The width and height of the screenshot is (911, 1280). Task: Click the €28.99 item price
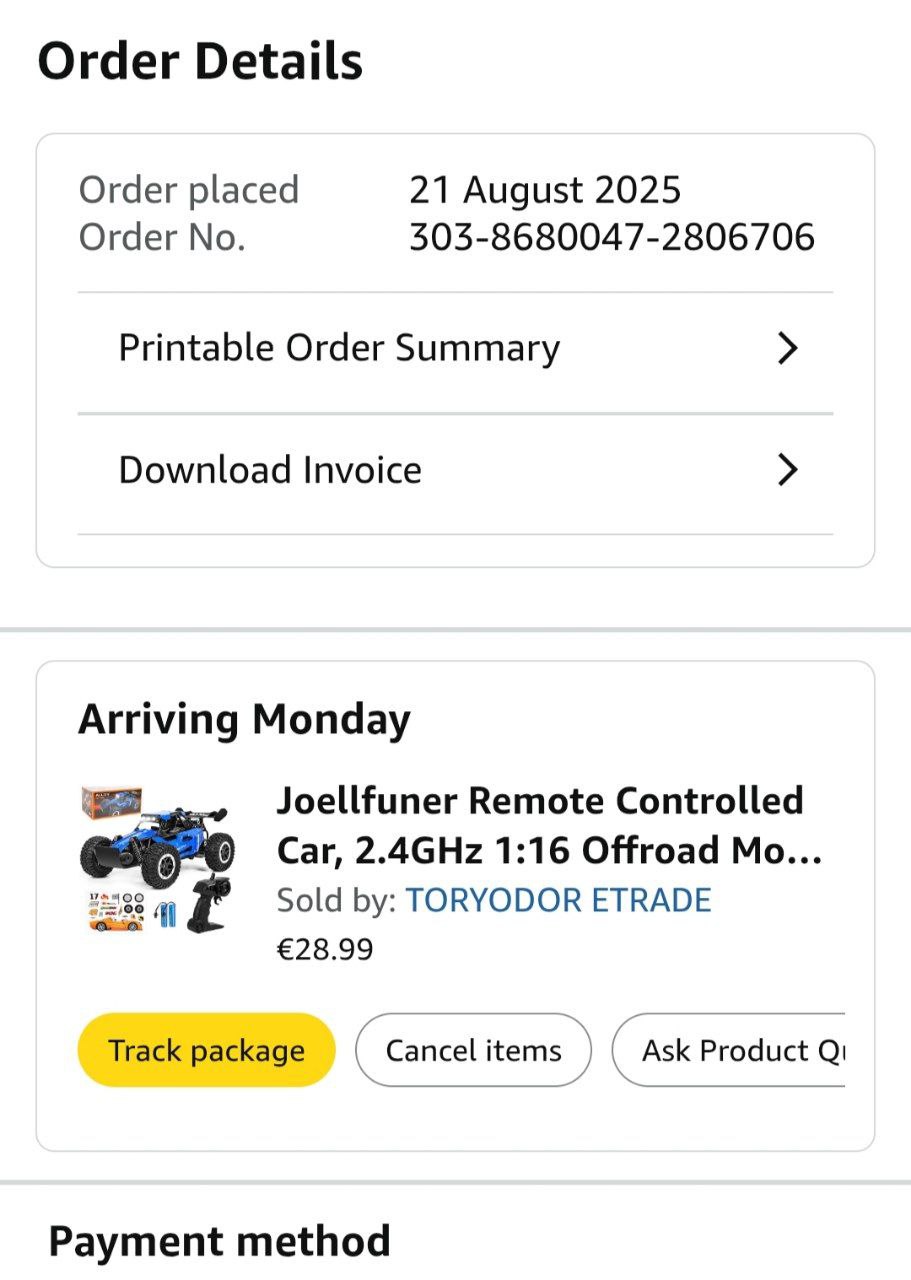pos(324,948)
